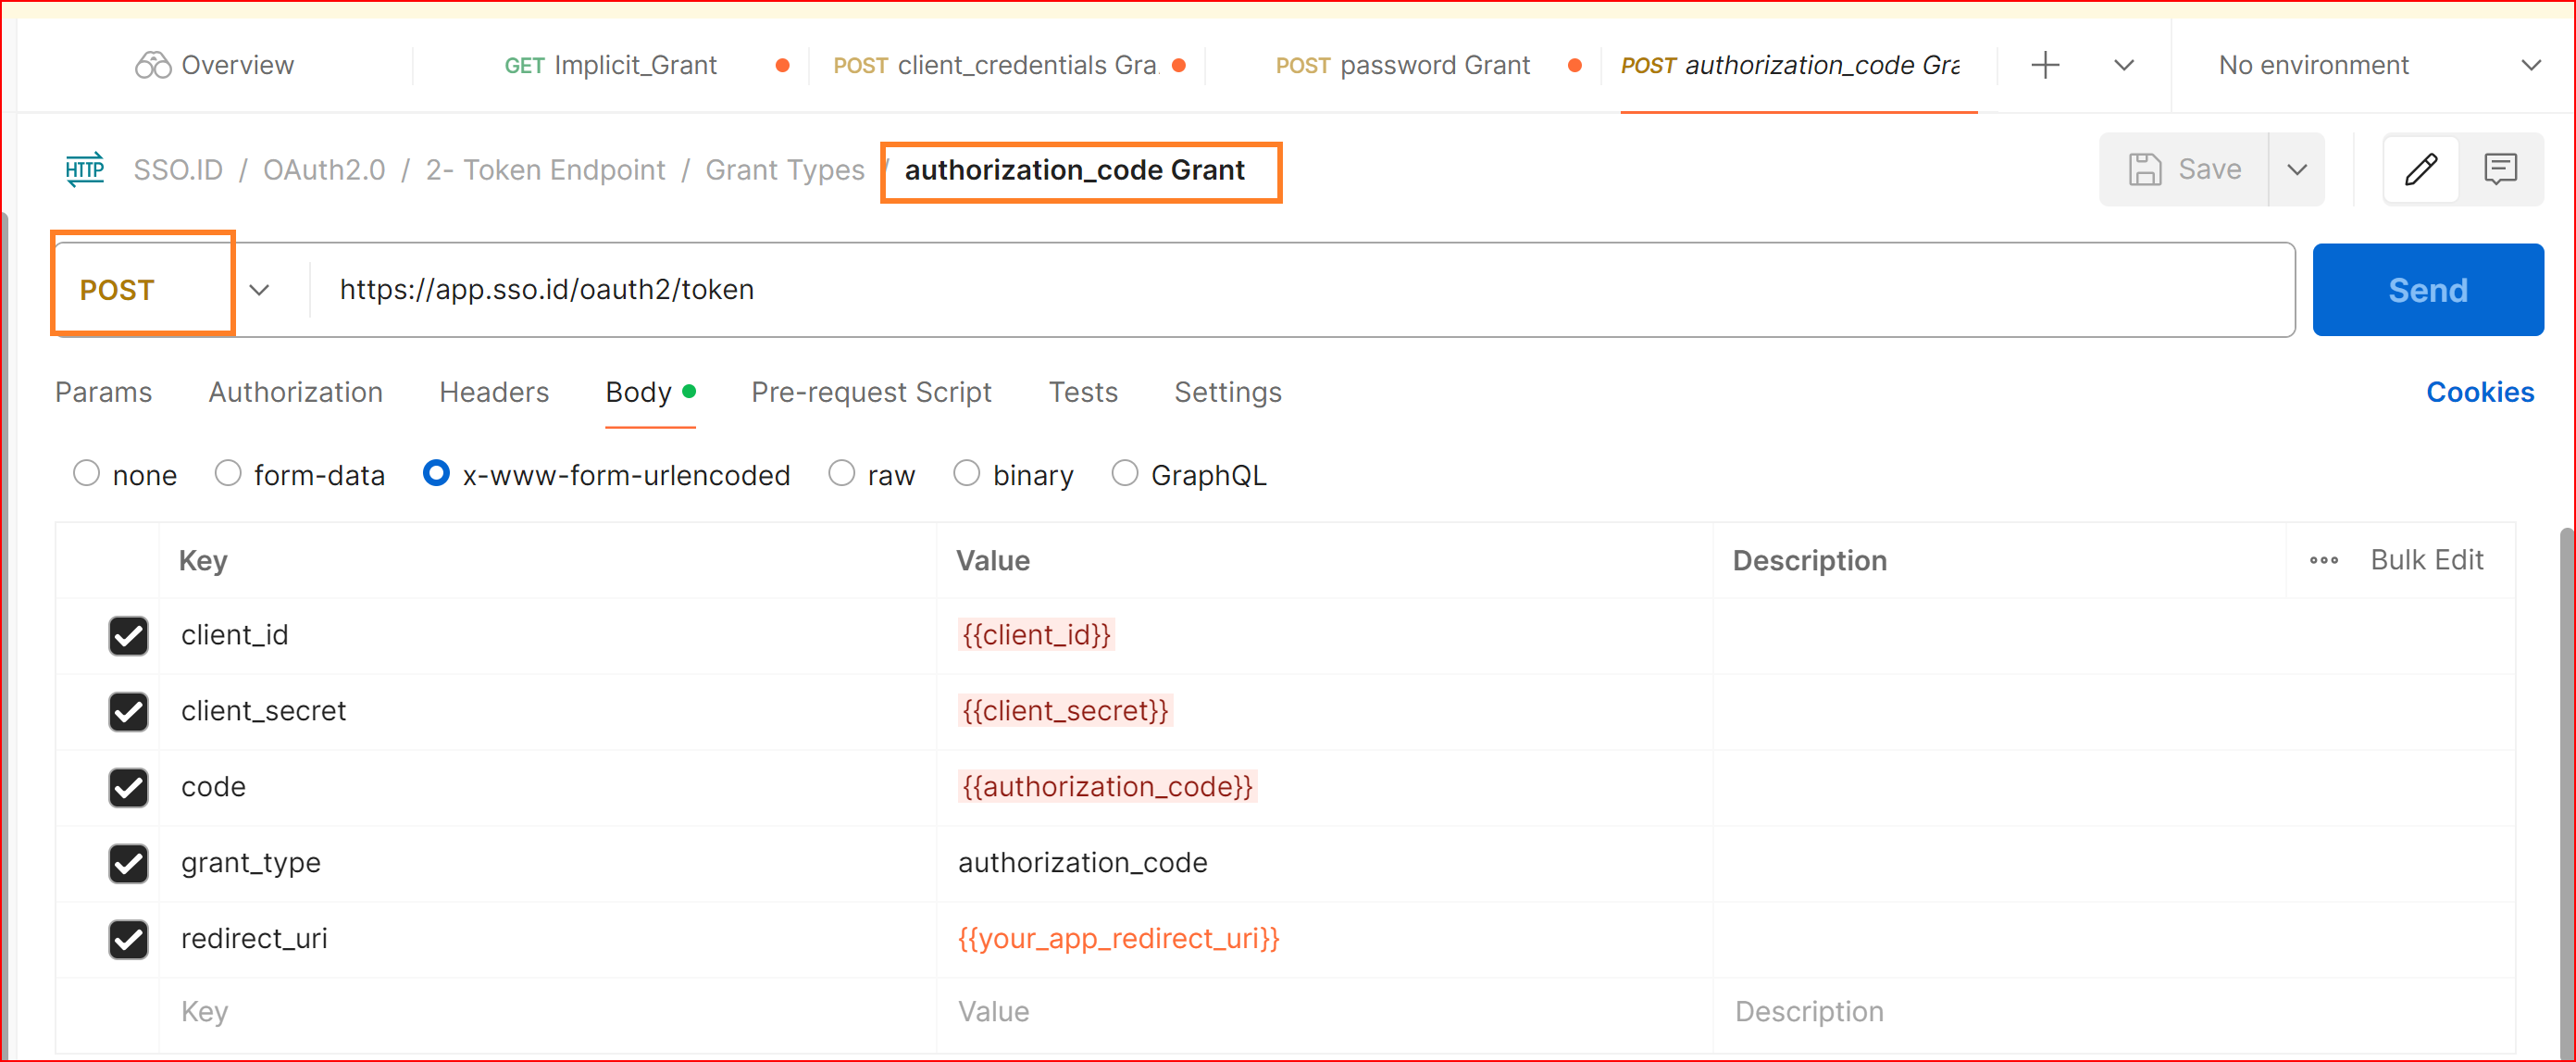The width and height of the screenshot is (2576, 1062).
Task: Open the Params tab
Action: click(x=103, y=392)
